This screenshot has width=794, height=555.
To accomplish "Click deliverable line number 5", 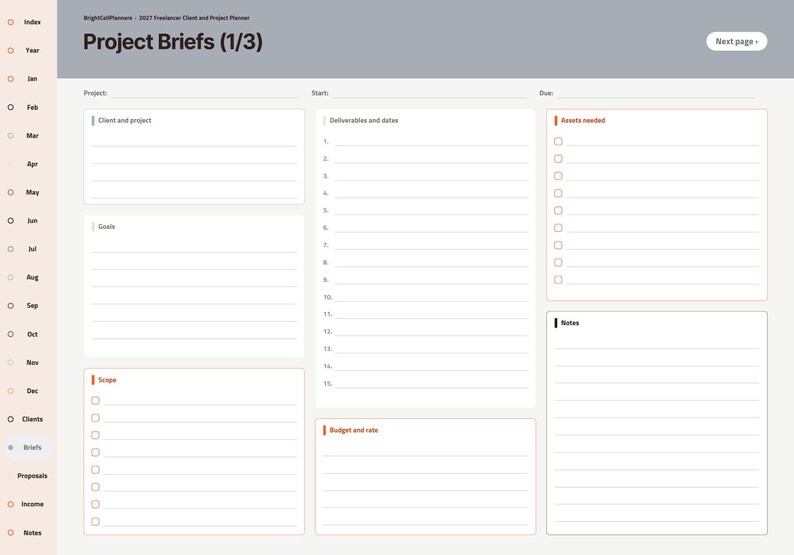I will click(x=431, y=211).
